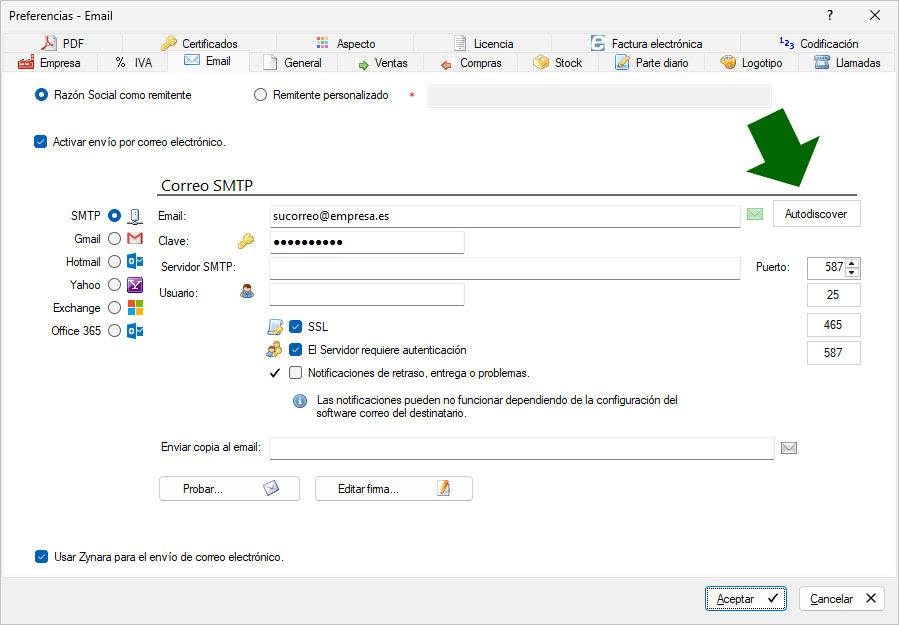Screen dimensions: 899x625
Task: Click the help question mark in title bar
Action: point(829,15)
